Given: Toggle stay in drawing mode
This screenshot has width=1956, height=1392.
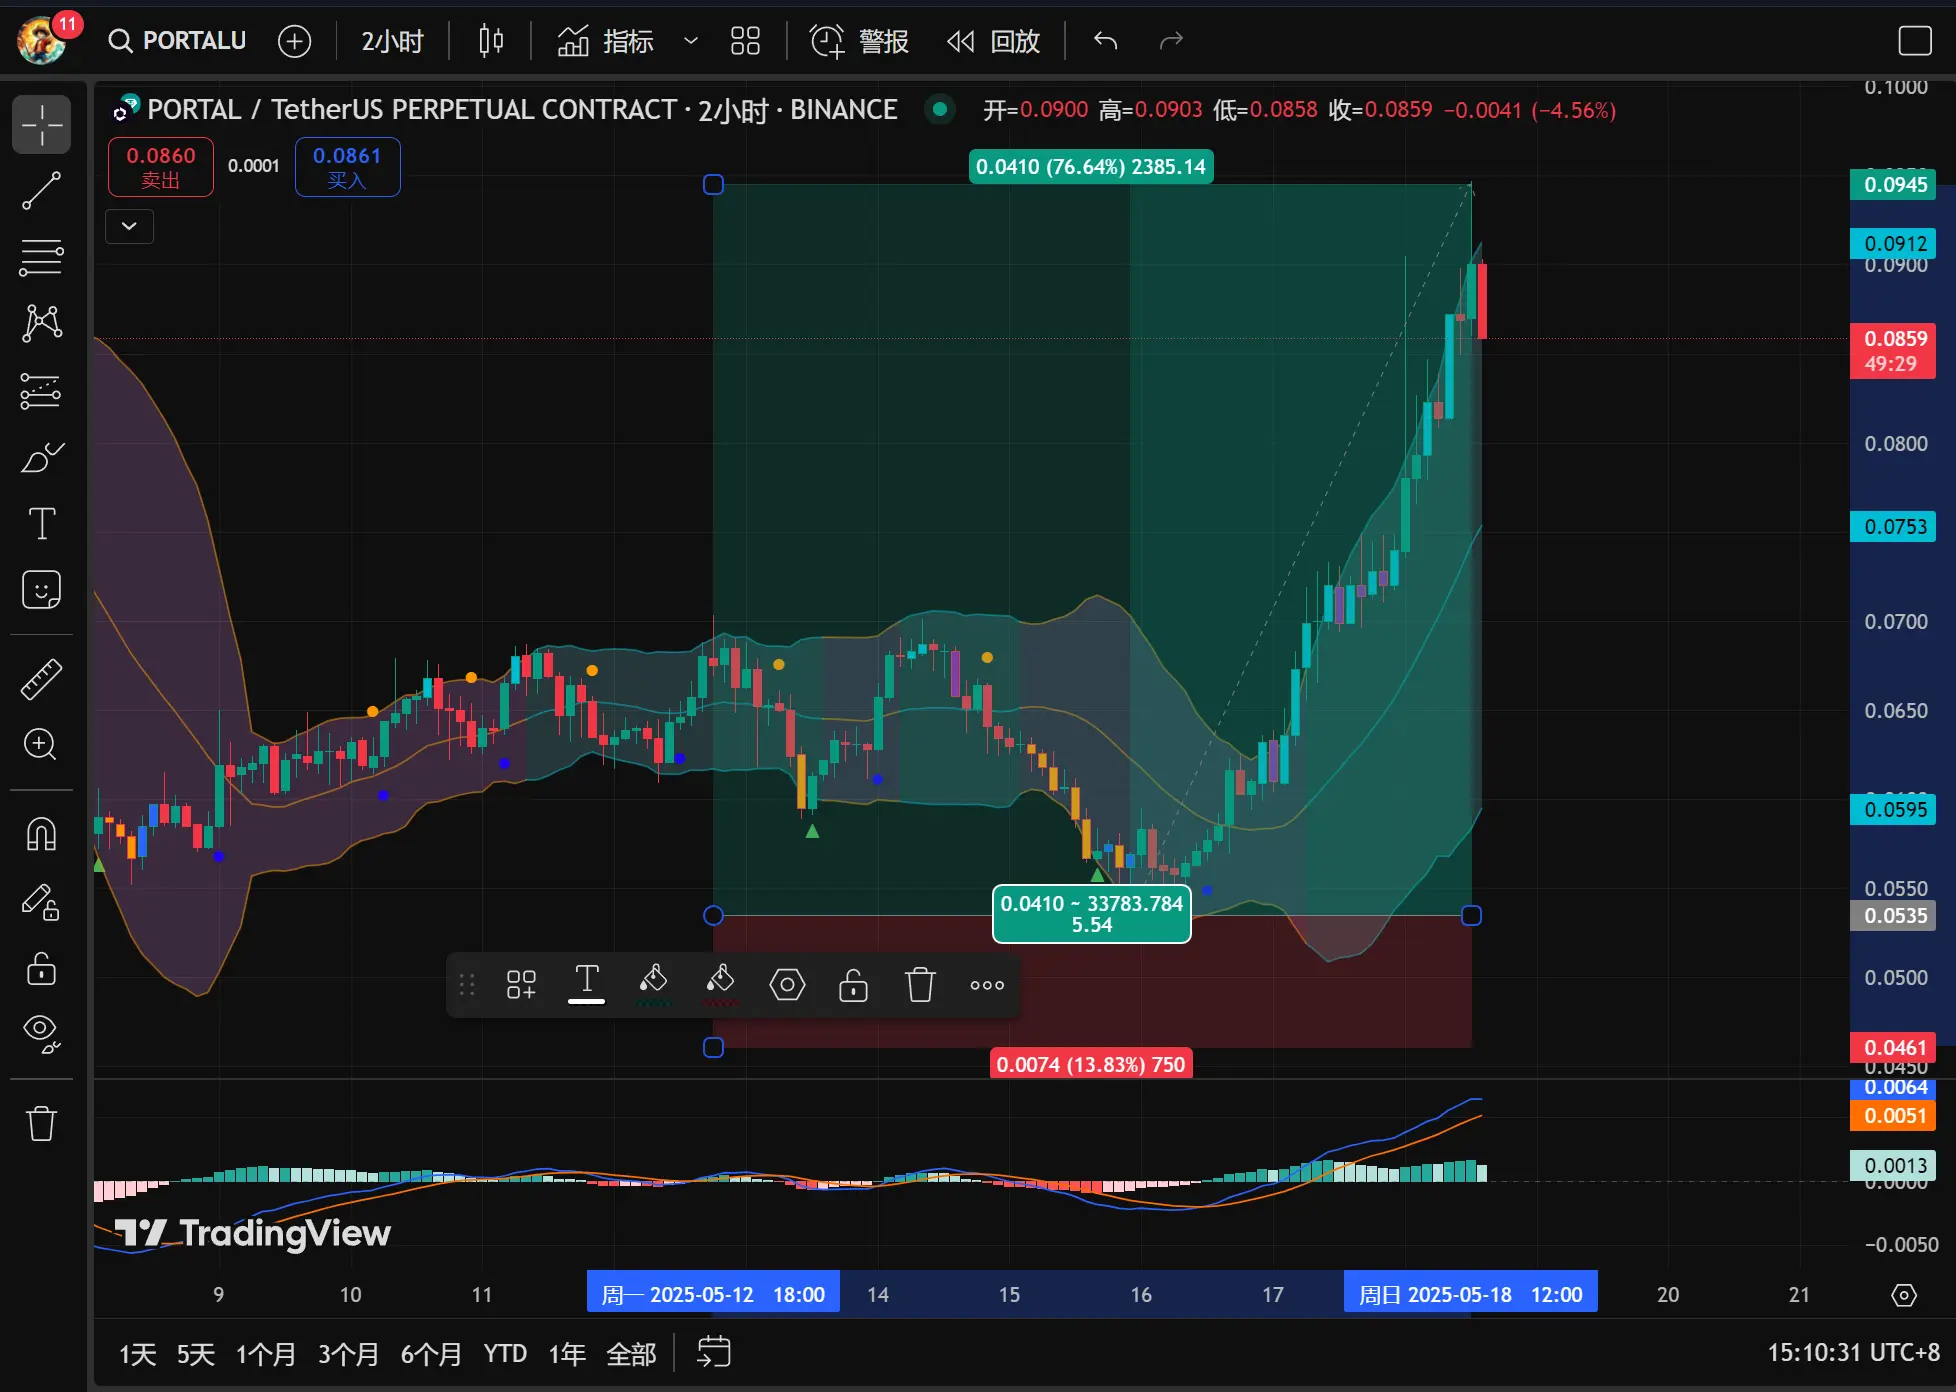Looking at the screenshot, I should (x=41, y=902).
